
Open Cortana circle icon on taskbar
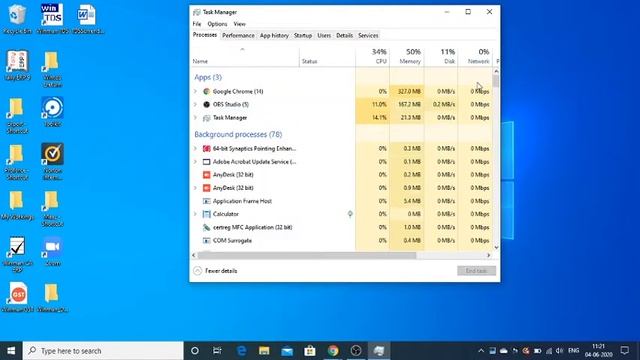(x=195, y=351)
